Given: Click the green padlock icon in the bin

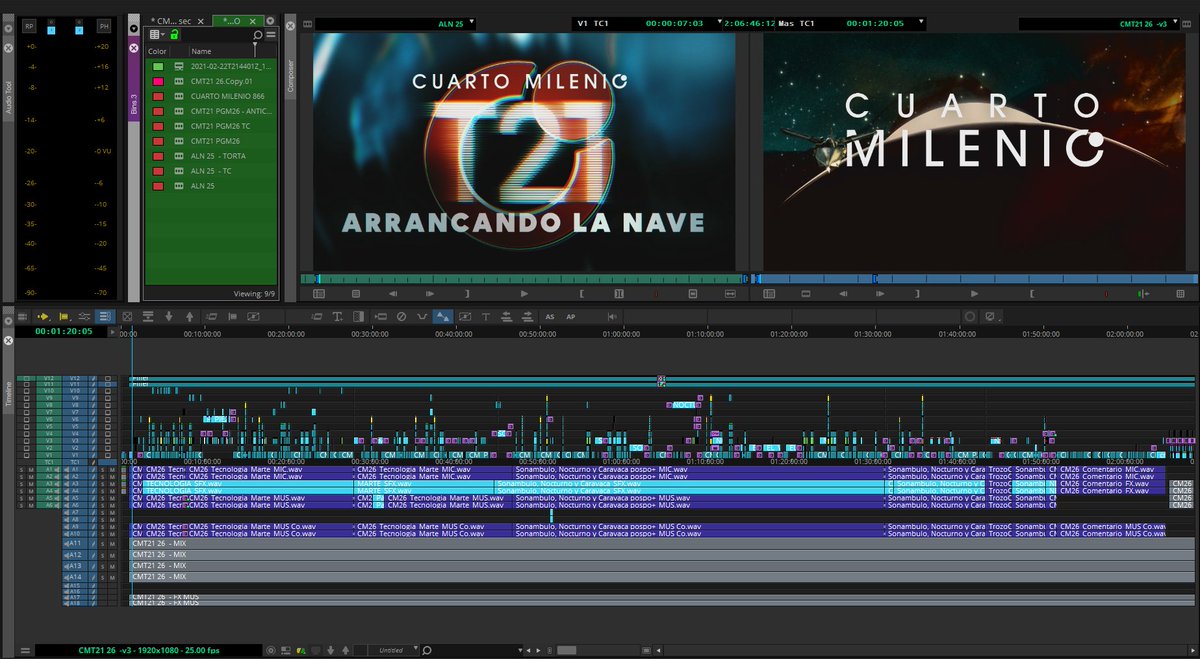Looking at the screenshot, I should pos(174,35).
